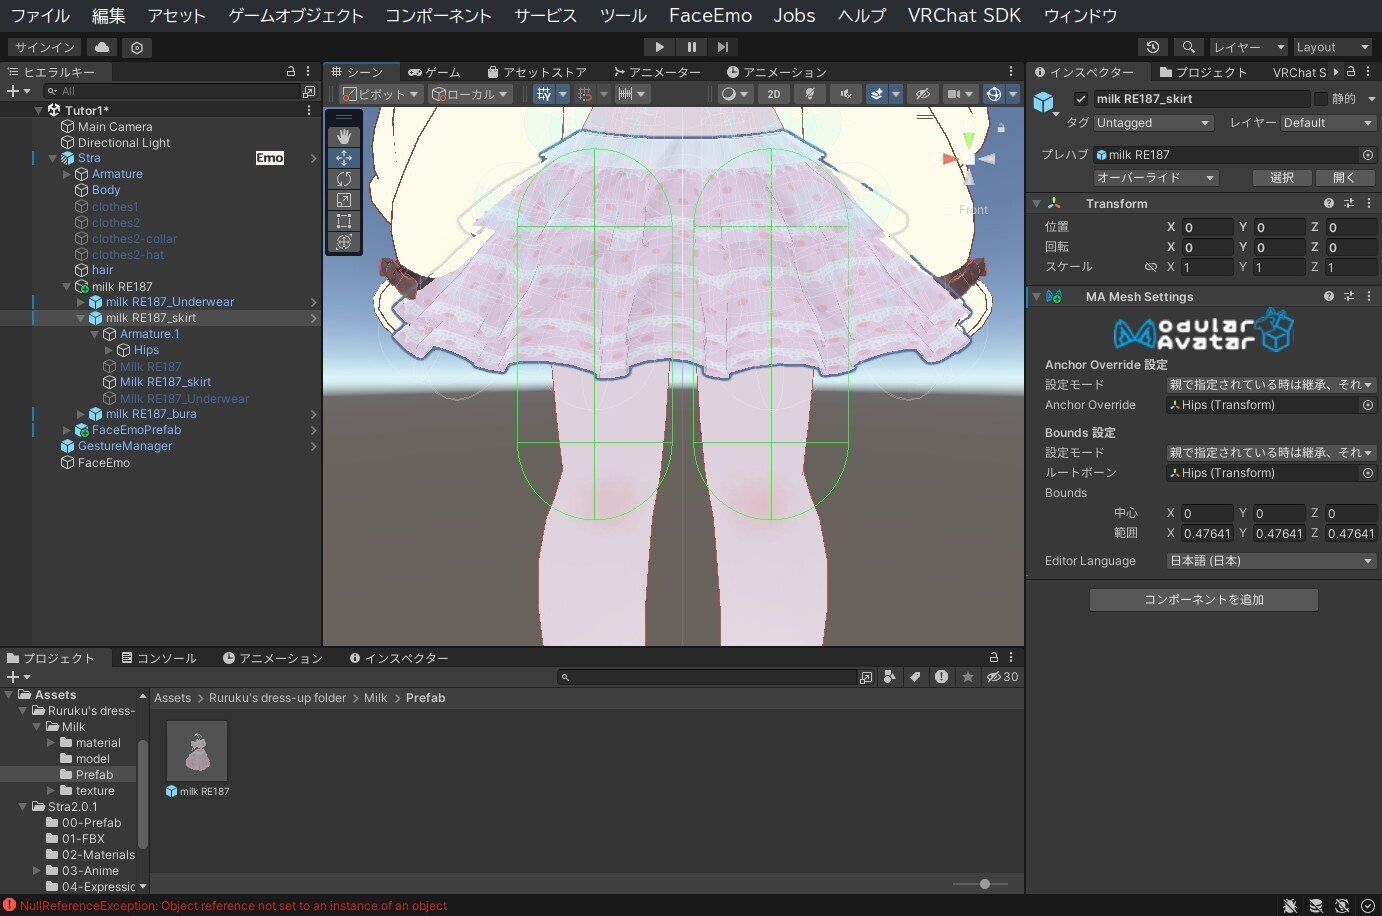Select the Rotate tool

pos(344,178)
